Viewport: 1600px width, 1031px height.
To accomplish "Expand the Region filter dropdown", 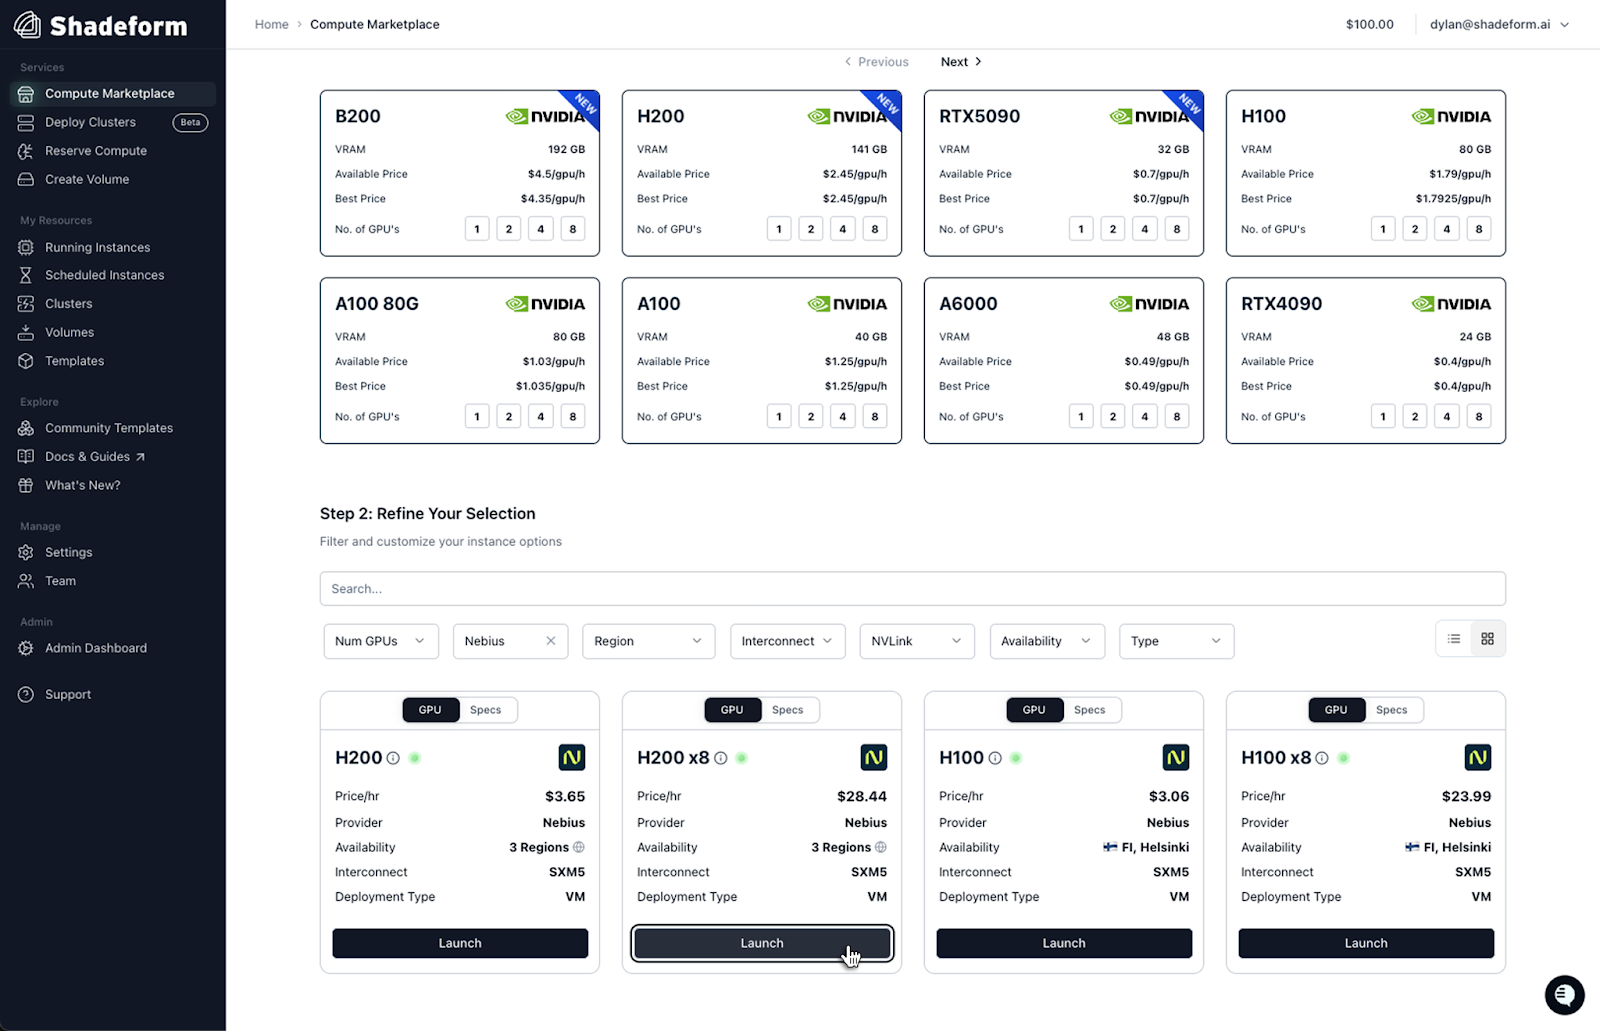I will pos(648,641).
